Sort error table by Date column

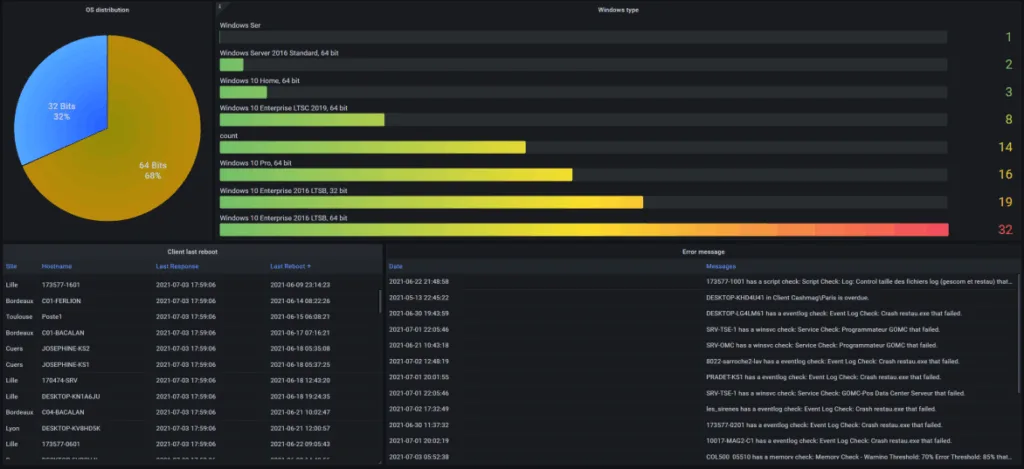click(396, 267)
